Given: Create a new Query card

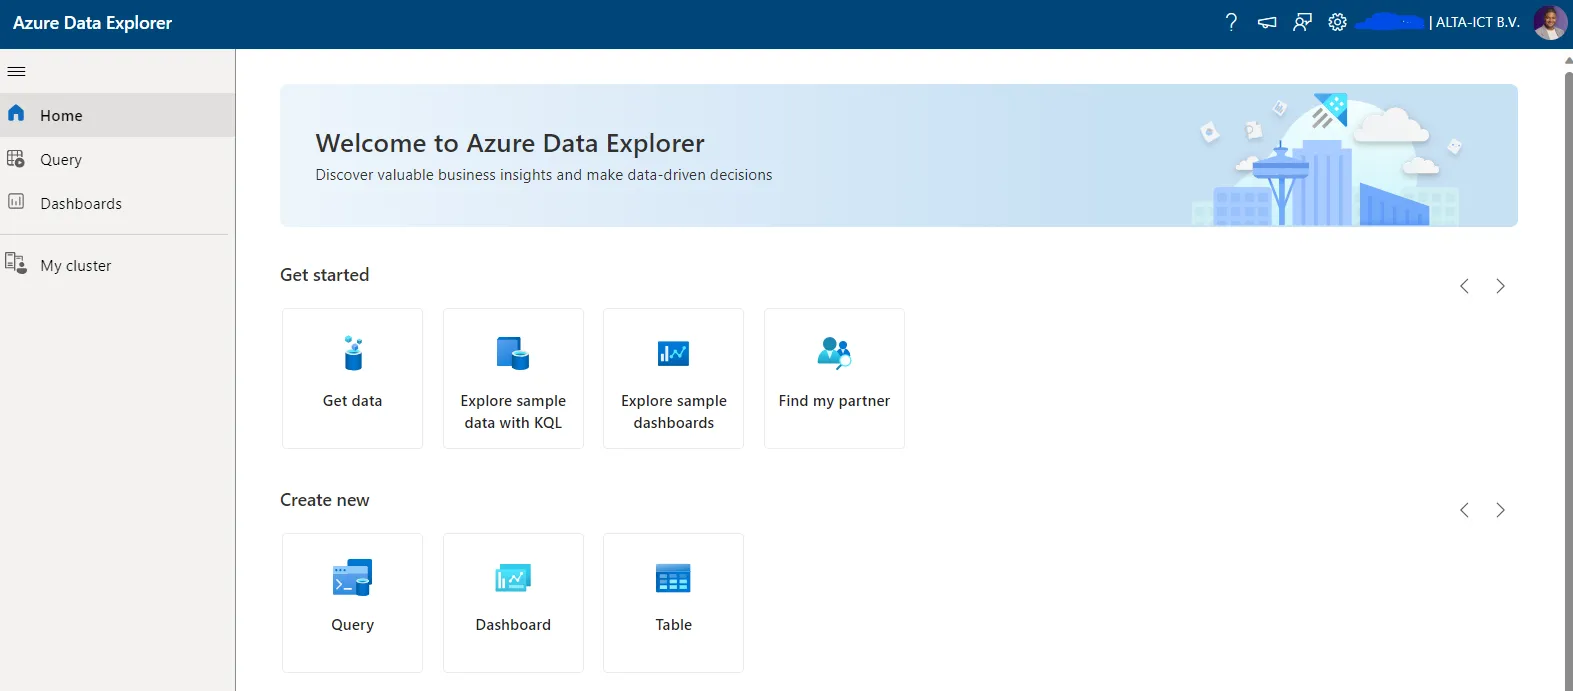Looking at the screenshot, I should [352, 603].
